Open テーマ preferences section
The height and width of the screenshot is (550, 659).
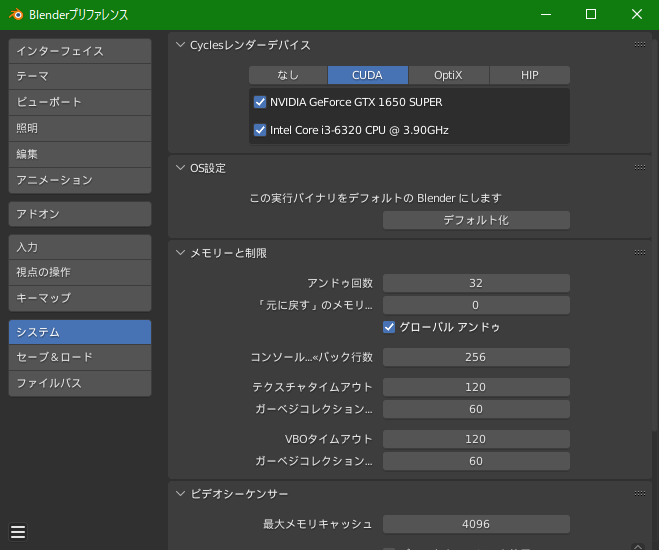click(x=80, y=76)
